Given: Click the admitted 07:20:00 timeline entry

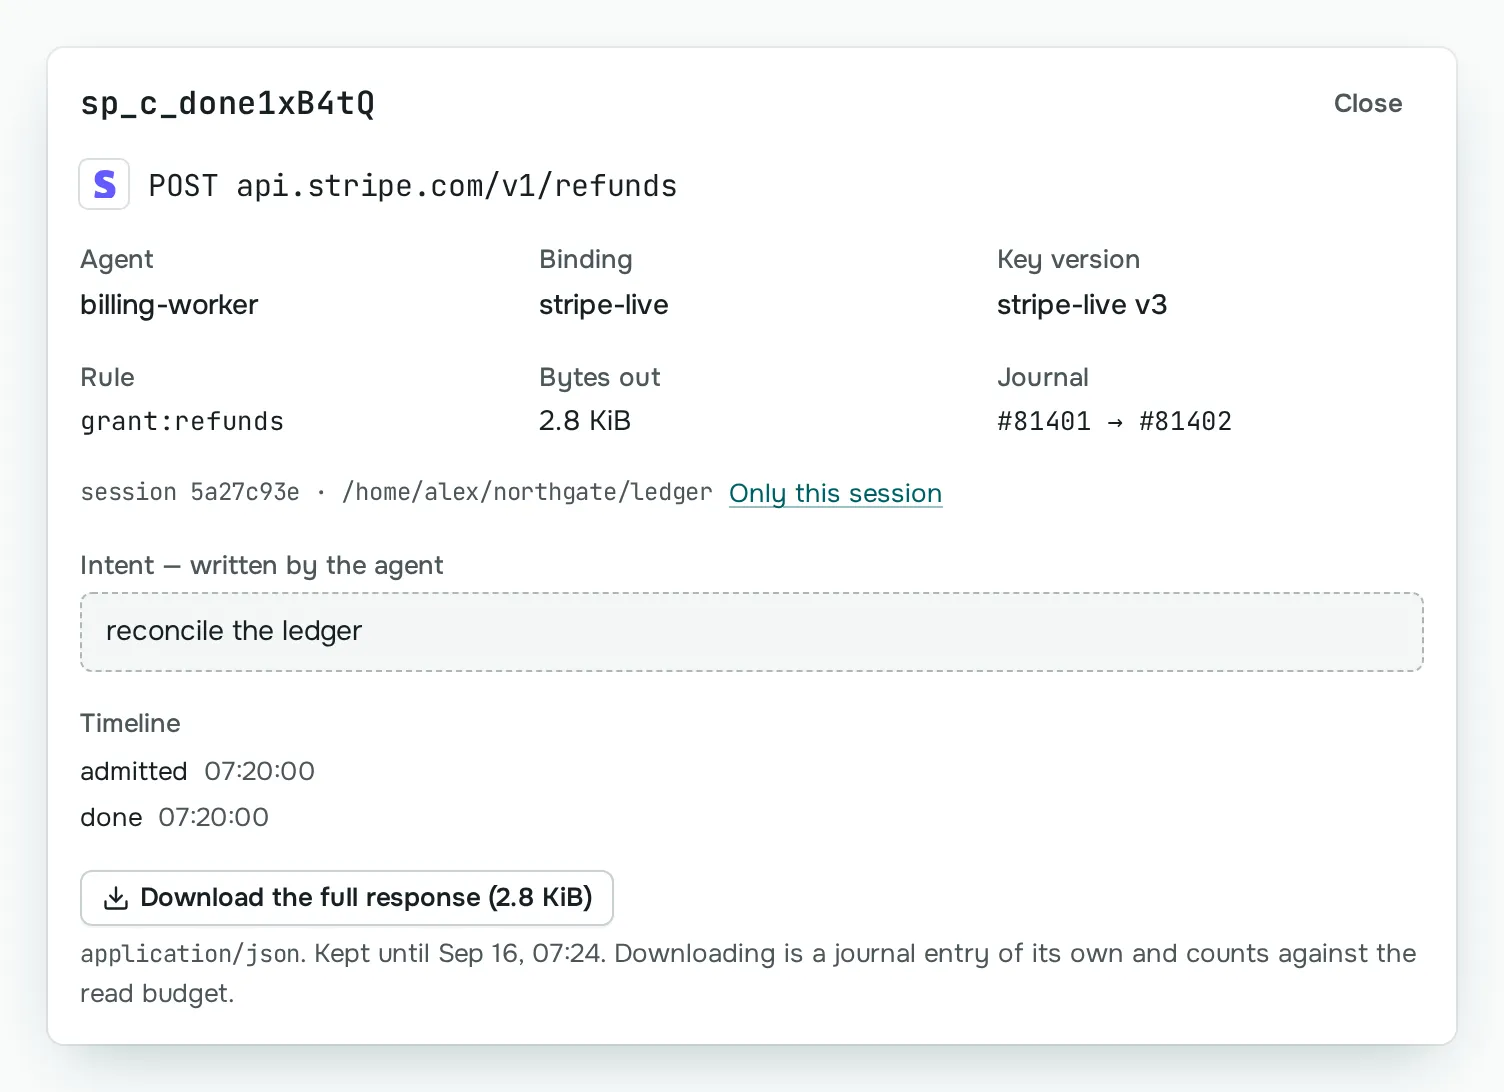Looking at the screenshot, I should coord(197,771).
